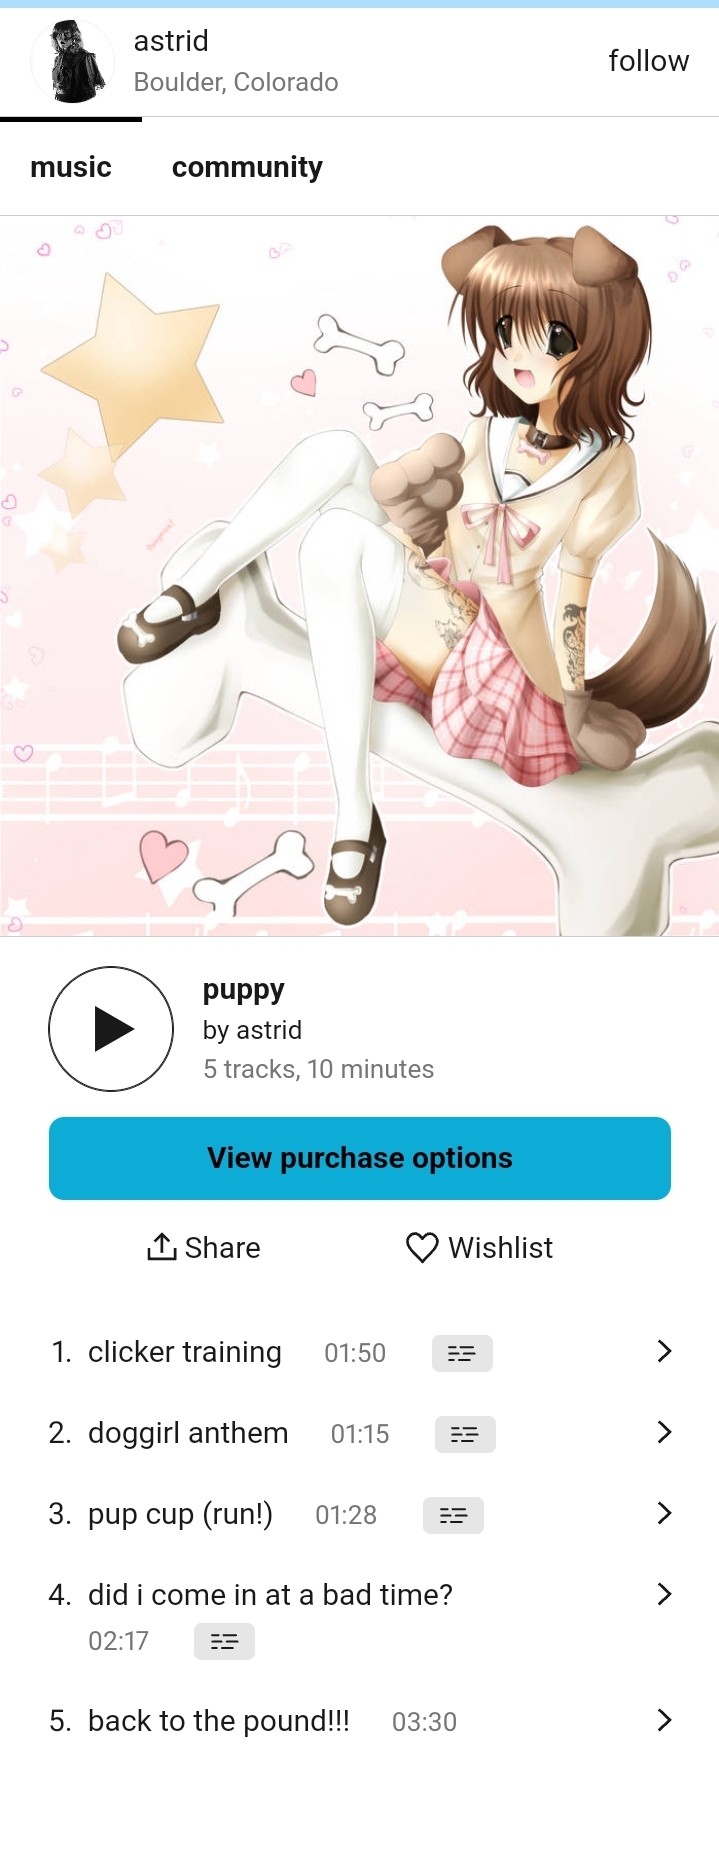Expand chevron for clicker training track

point(664,1351)
